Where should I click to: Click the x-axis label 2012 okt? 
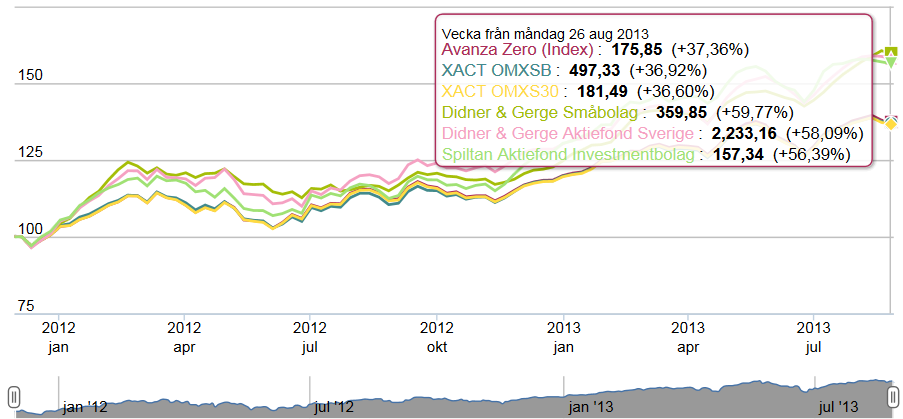[437, 338]
